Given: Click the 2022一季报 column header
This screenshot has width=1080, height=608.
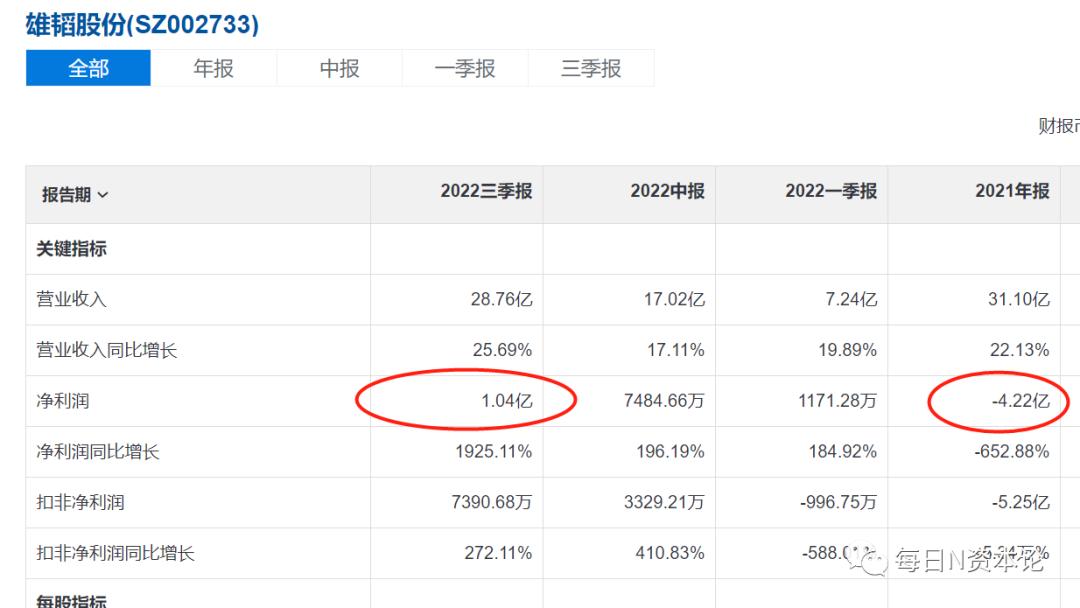Looking at the screenshot, I should (x=831, y=191).
